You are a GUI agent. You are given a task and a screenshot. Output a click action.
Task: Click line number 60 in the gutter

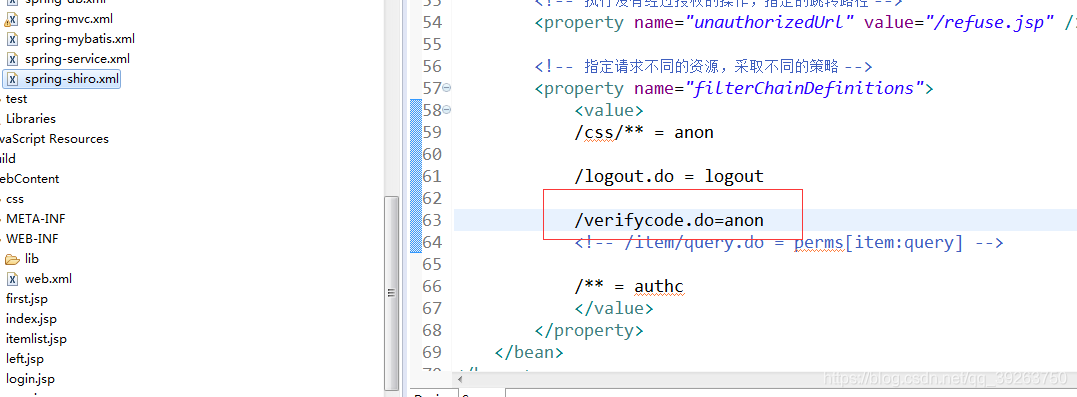click(432, 154)
